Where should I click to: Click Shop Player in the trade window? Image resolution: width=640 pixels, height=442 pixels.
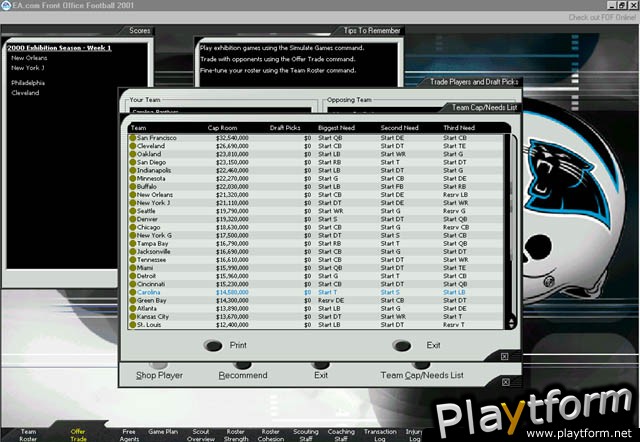pos(159,375)
